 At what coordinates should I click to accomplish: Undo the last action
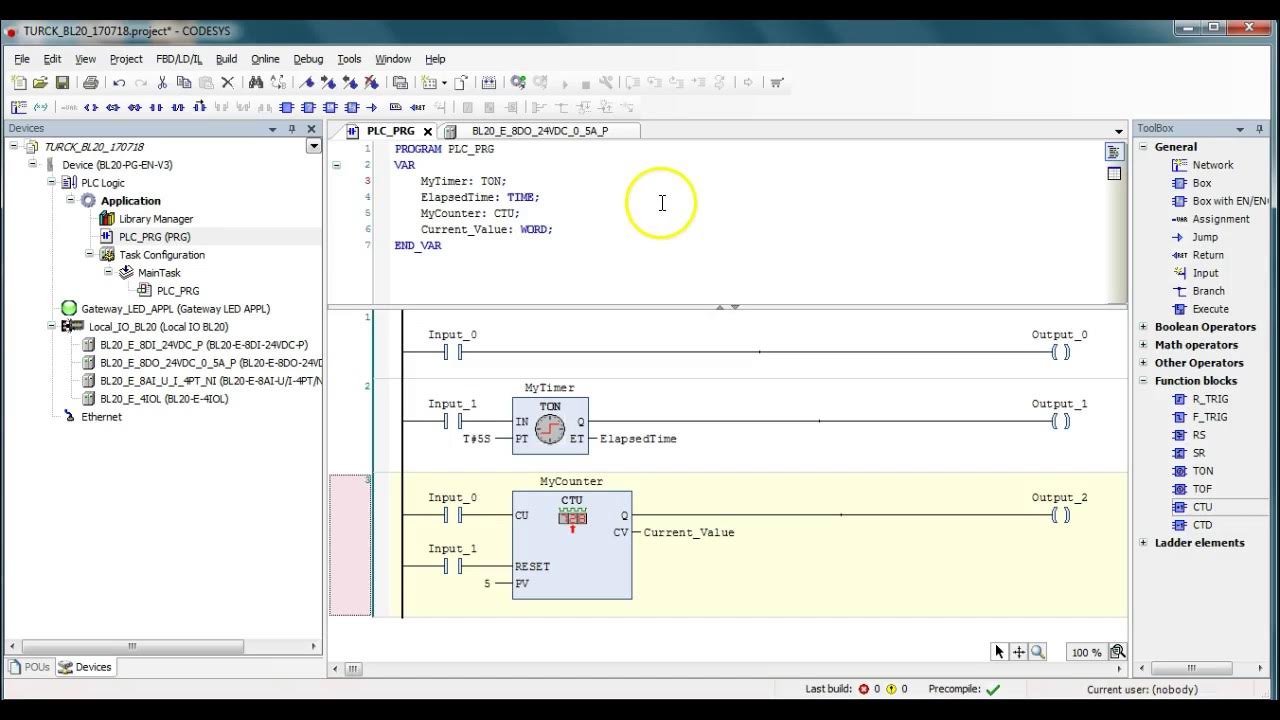119,83
